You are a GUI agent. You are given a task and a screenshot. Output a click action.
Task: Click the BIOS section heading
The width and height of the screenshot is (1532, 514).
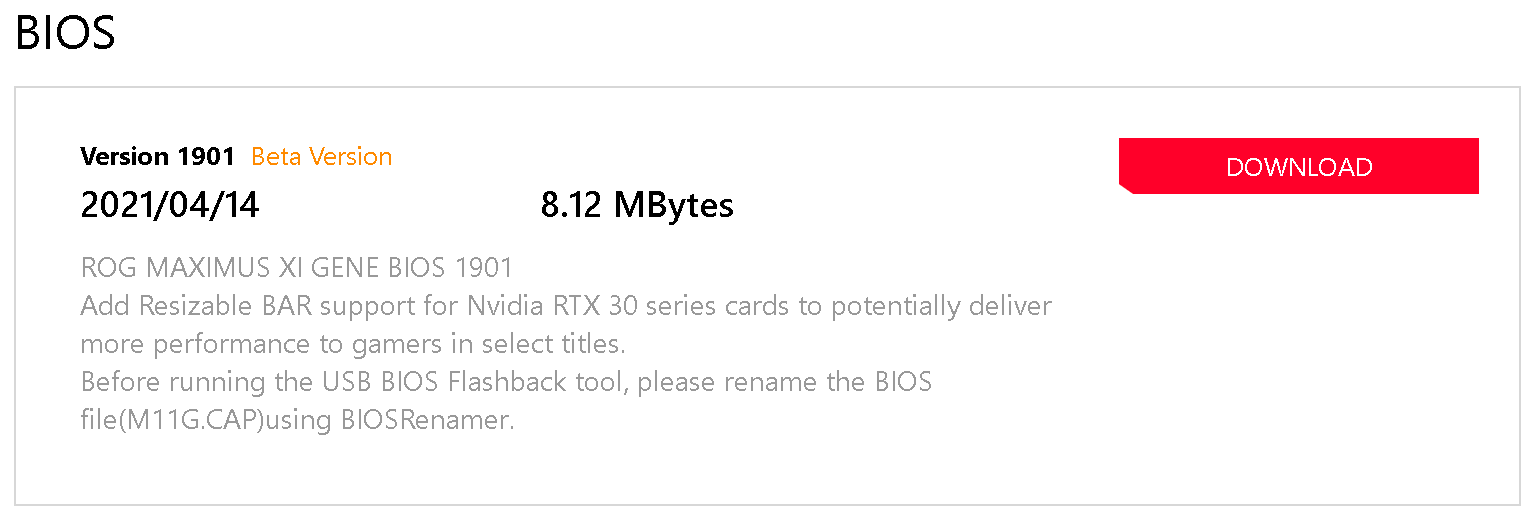point(66,32)
